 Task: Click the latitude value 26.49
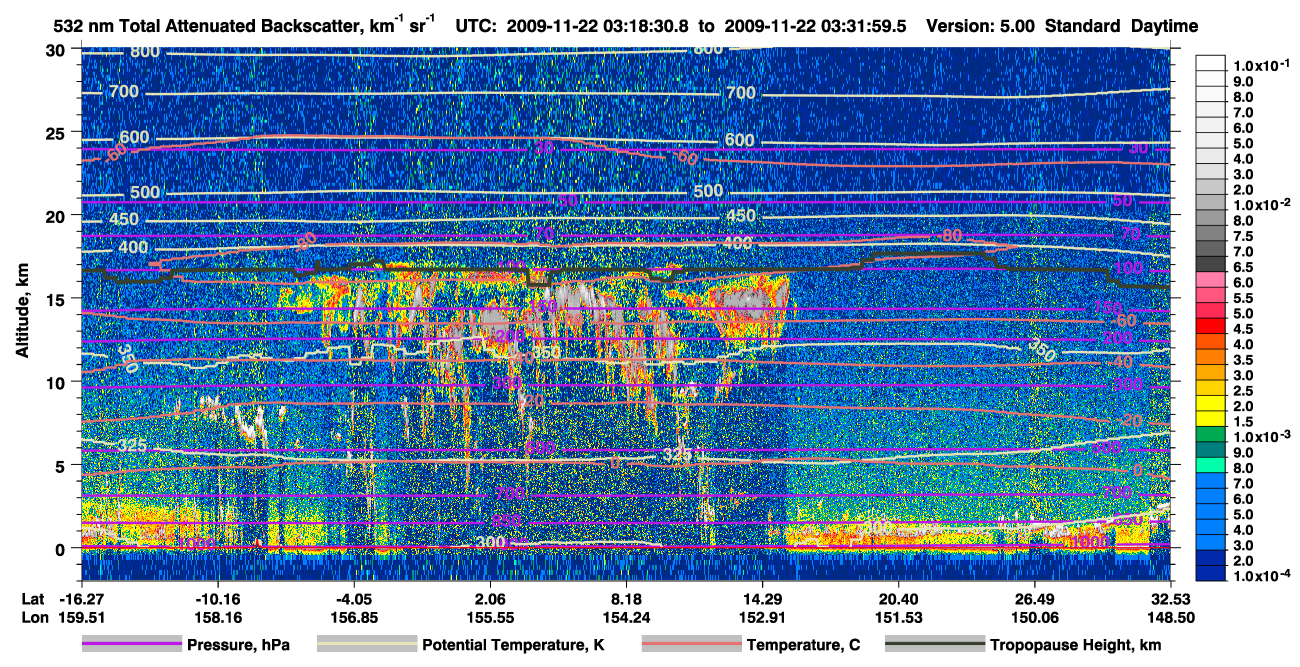pos(1035,598)
